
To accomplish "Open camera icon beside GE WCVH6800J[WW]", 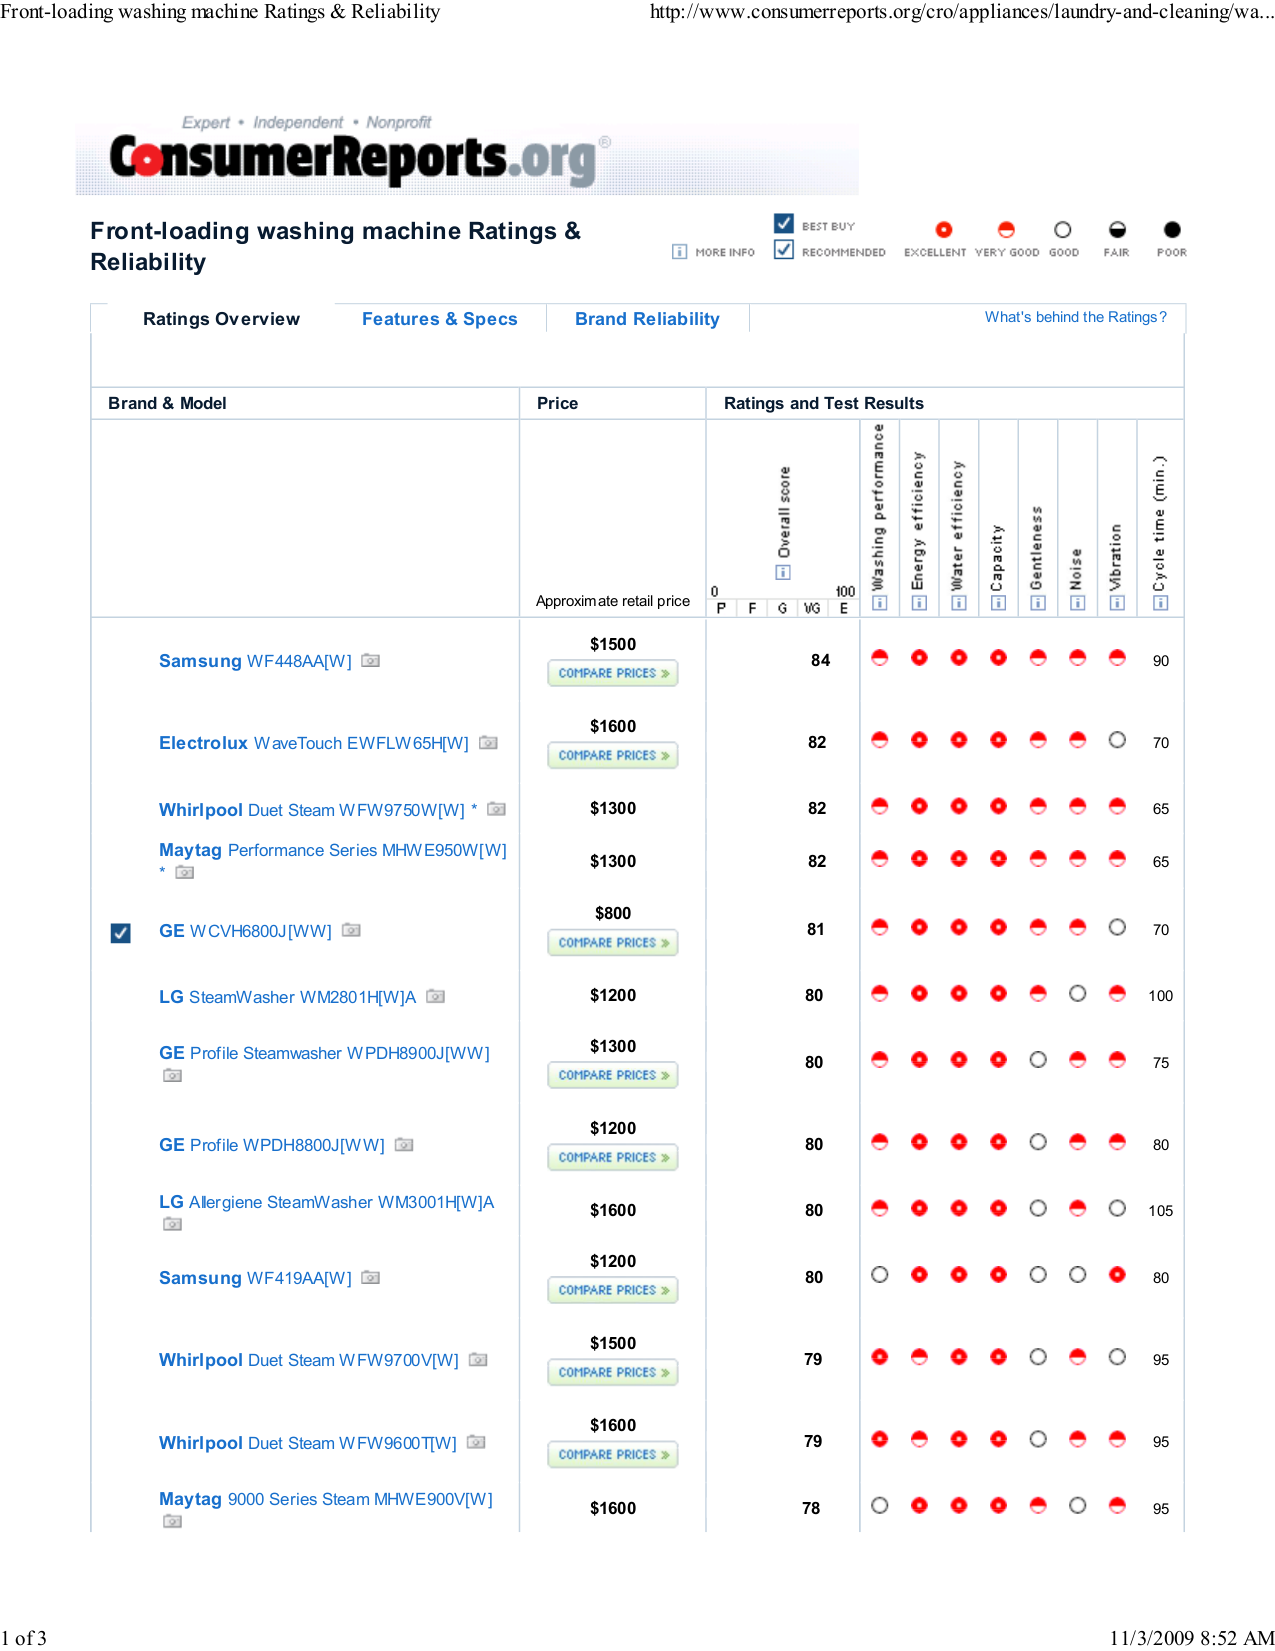I will tap(351, 930).
